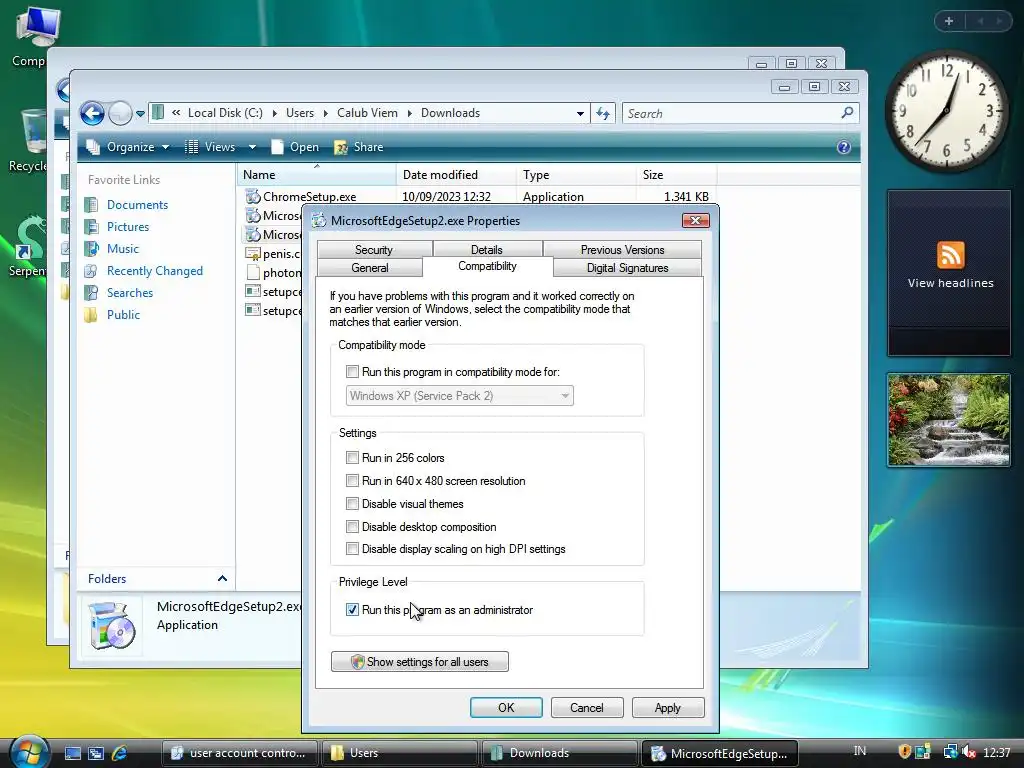Click the network tray icon

click(x=950, y=752)
